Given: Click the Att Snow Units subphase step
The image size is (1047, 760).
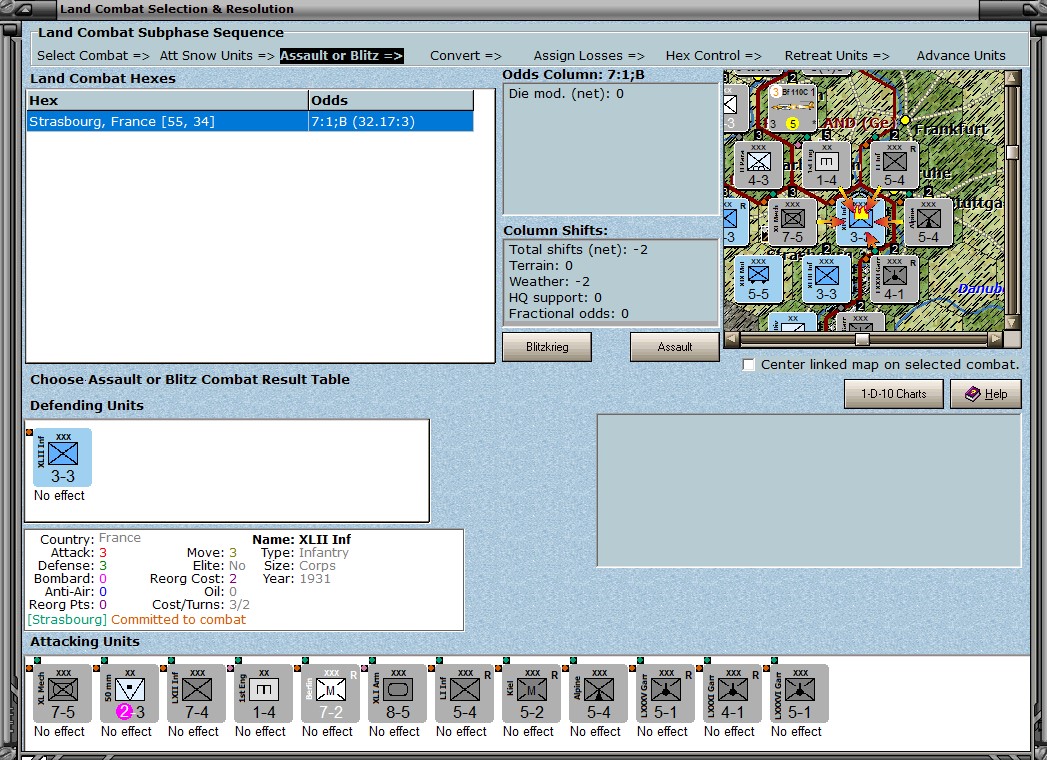Looking at the screenshot, I should (217, 55).
